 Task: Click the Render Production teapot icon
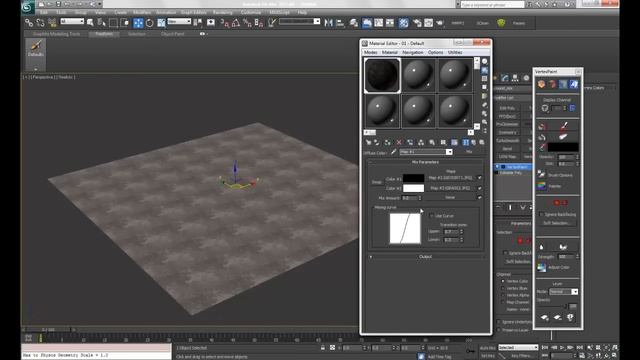[x=440, y=23]
